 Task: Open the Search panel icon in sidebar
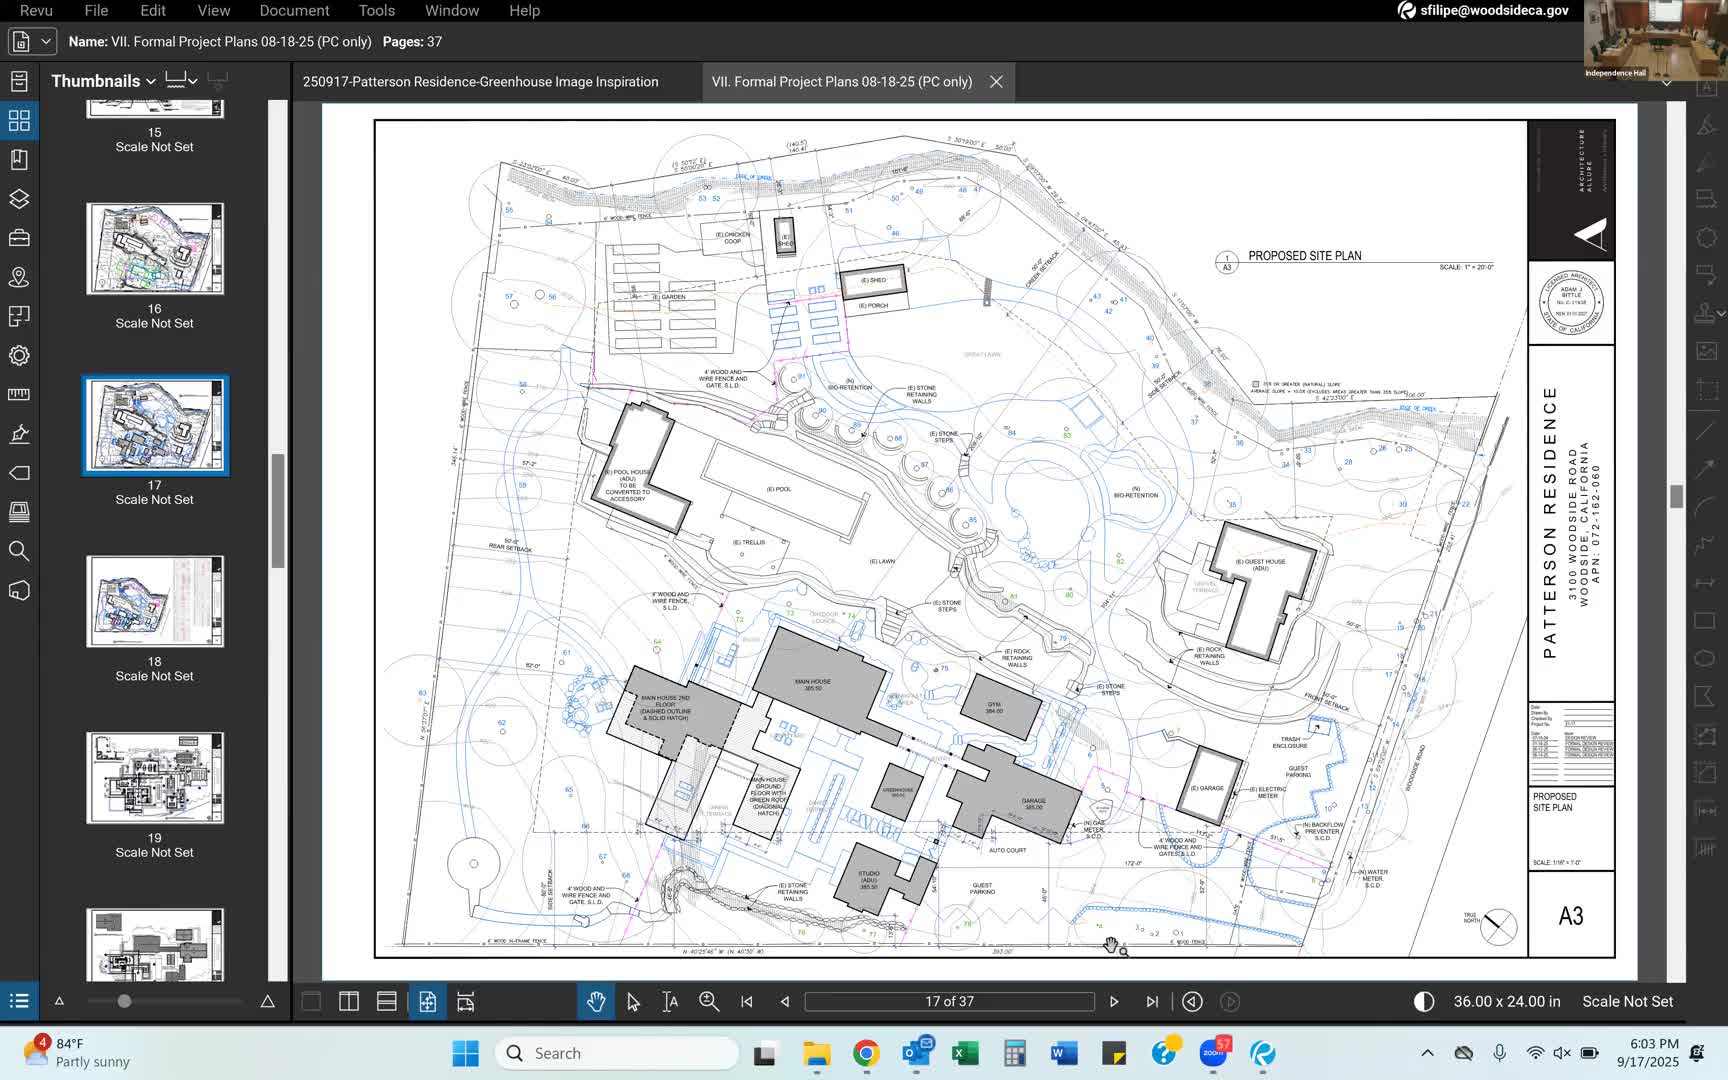point(19,551)
